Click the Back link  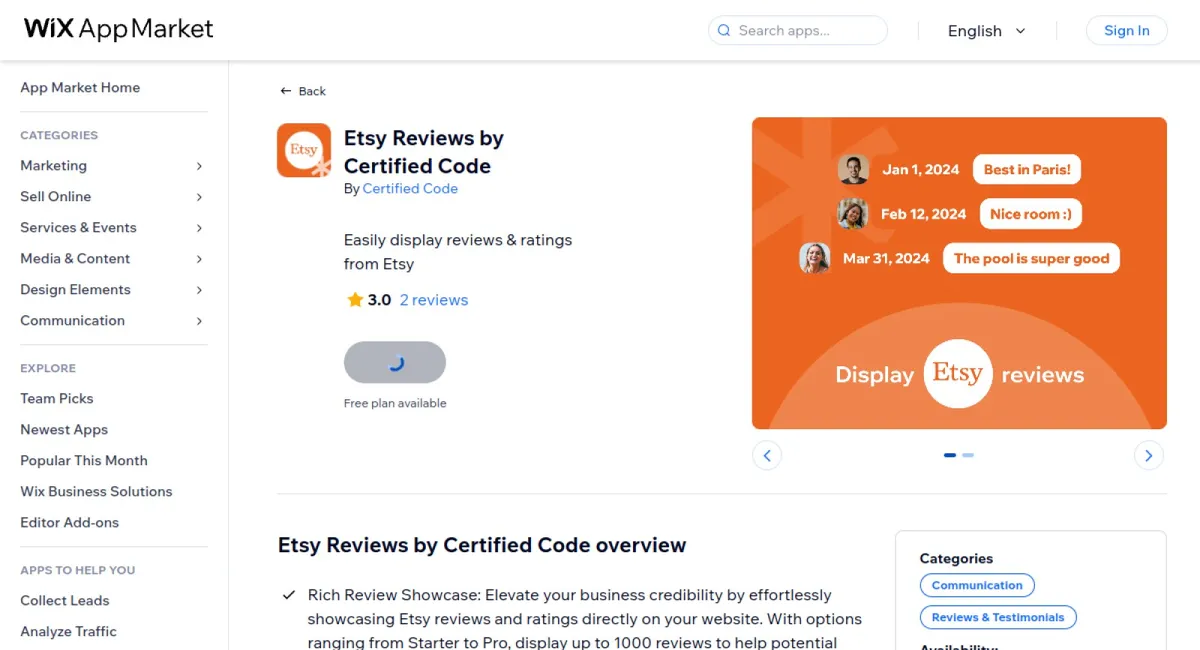pyautogui.click(x=303, y=91)
